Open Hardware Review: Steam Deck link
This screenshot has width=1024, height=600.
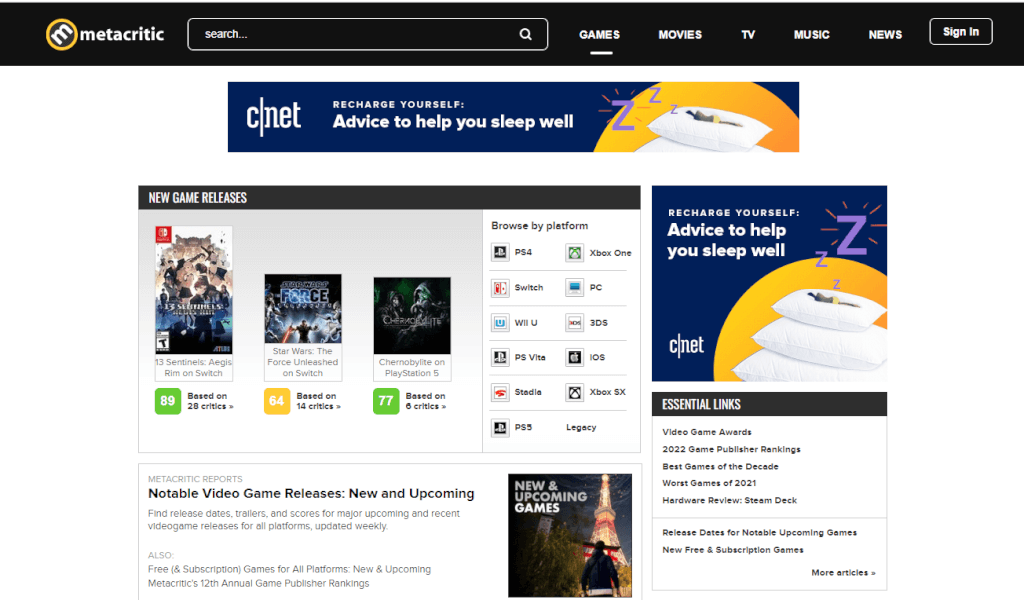729,501
